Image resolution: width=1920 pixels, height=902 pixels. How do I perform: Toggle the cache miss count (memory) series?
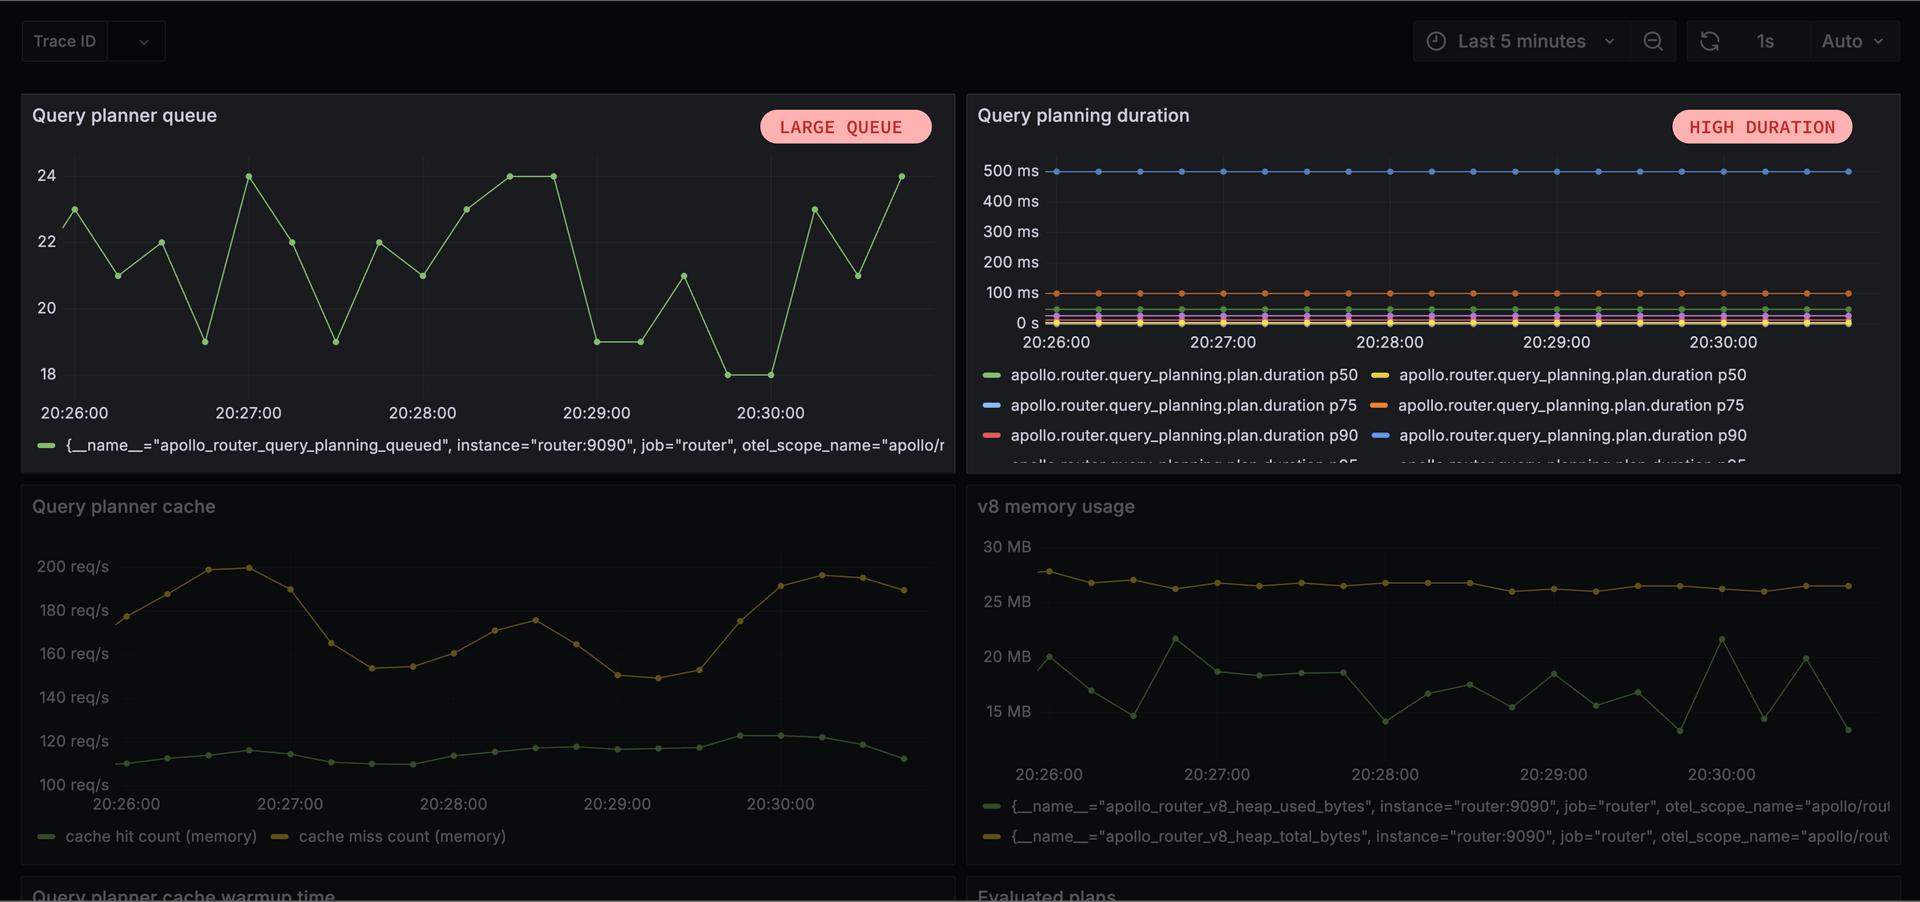tap(402, 836)
